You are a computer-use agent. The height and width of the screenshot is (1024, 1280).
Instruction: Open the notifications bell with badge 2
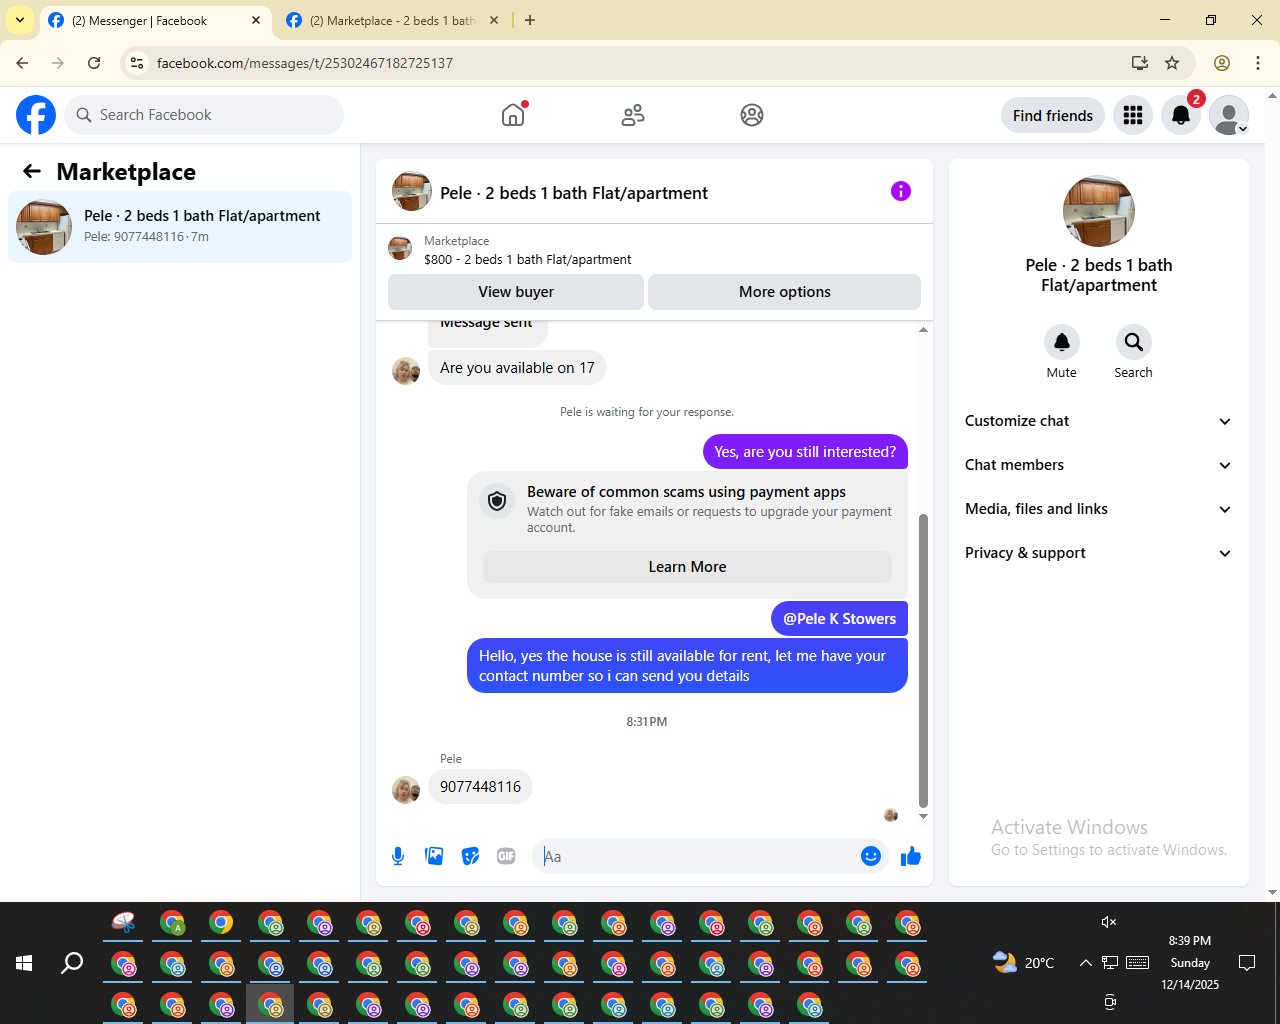click(x=1181, y=115)
